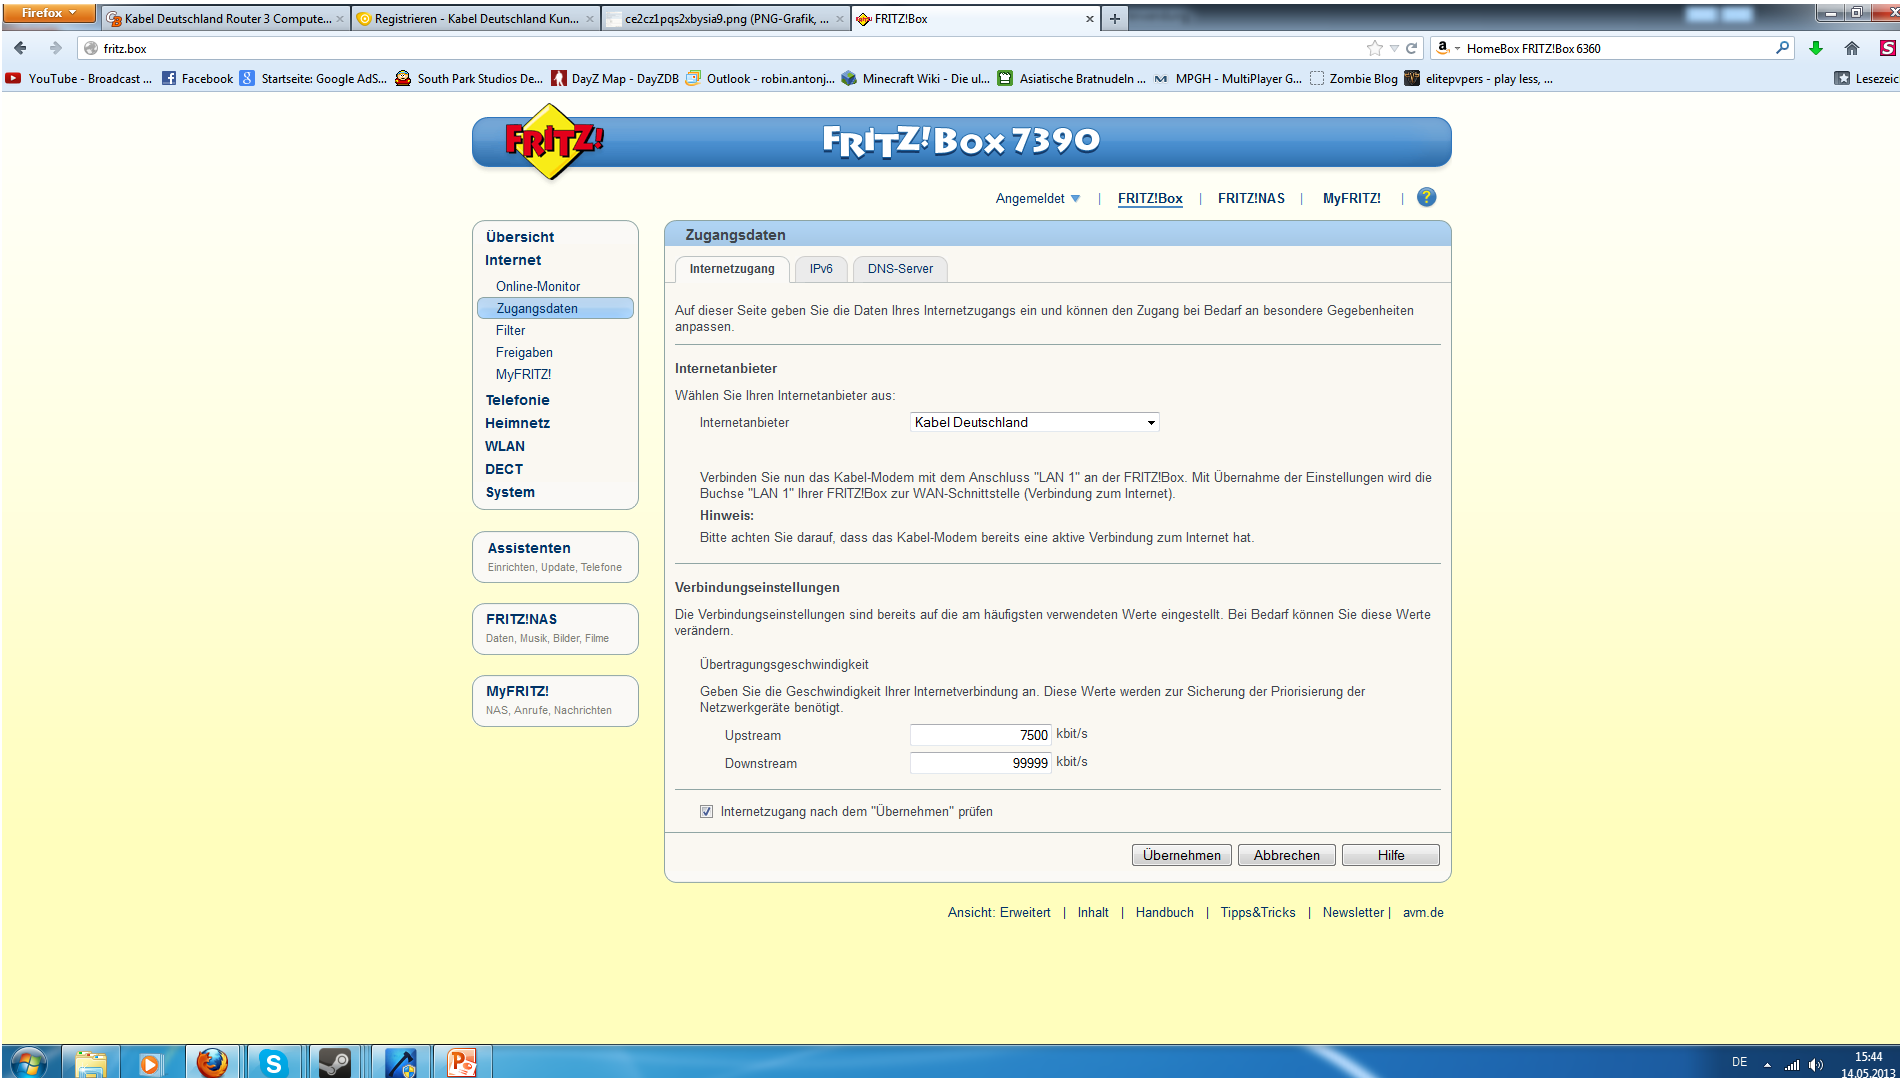Viewport: 1900px width, 1078px height.
Task: Open Skype from the Windows taskbar
Action: coord(273,1062)
